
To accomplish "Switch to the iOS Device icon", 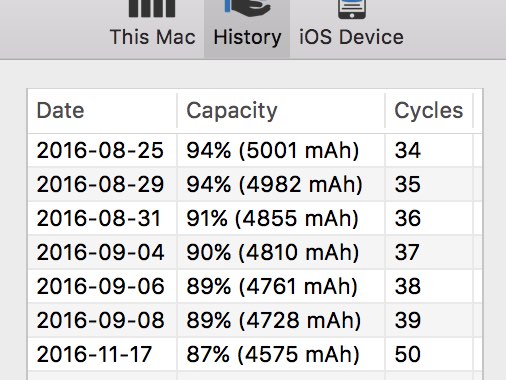I will 352,9.
